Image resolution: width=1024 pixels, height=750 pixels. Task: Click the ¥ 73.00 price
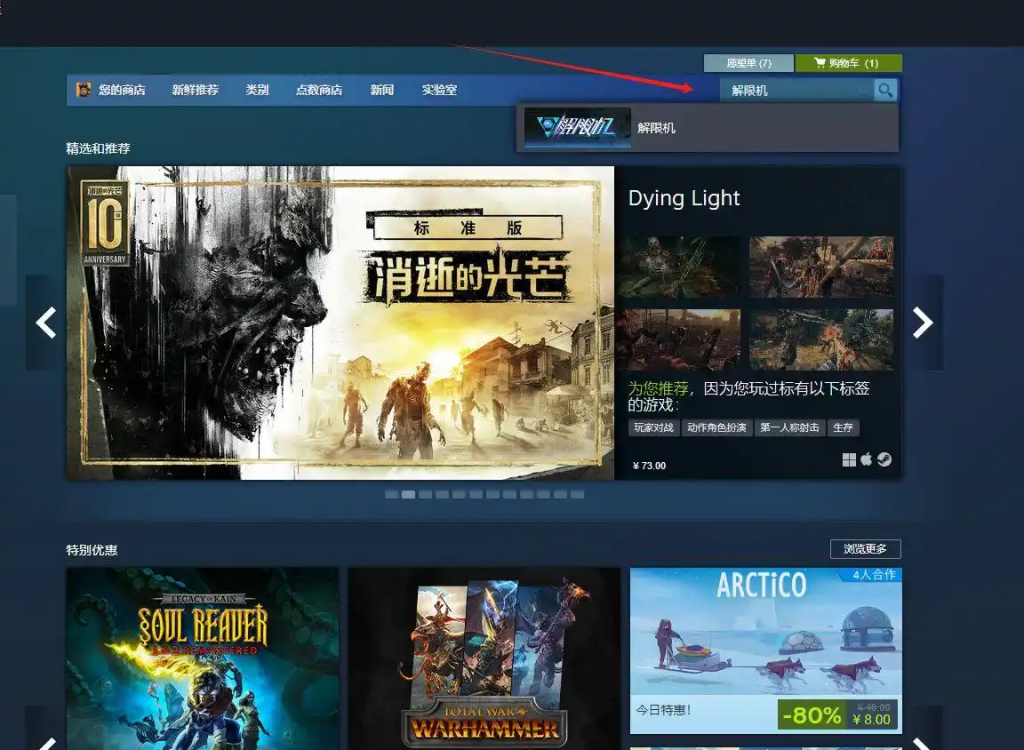point(649,466)
